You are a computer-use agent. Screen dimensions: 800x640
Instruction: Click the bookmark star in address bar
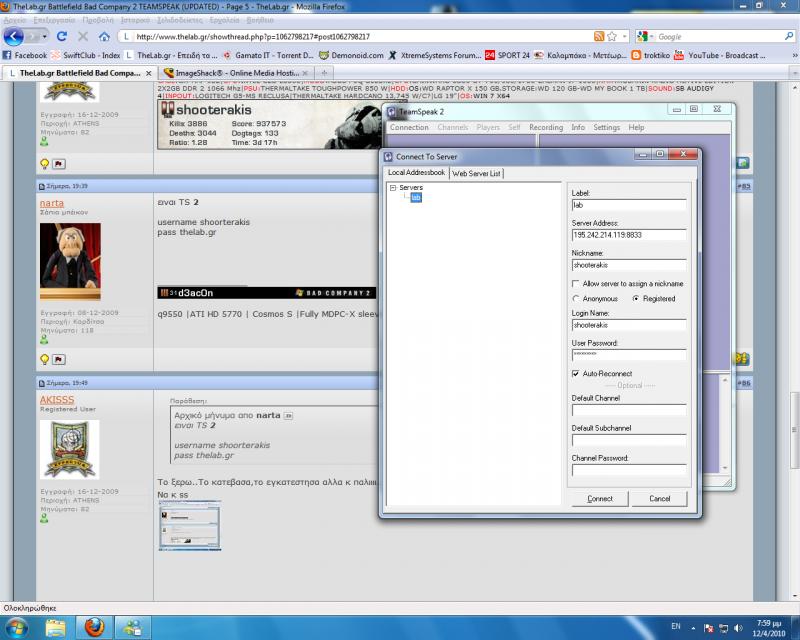tap(612, 36)
